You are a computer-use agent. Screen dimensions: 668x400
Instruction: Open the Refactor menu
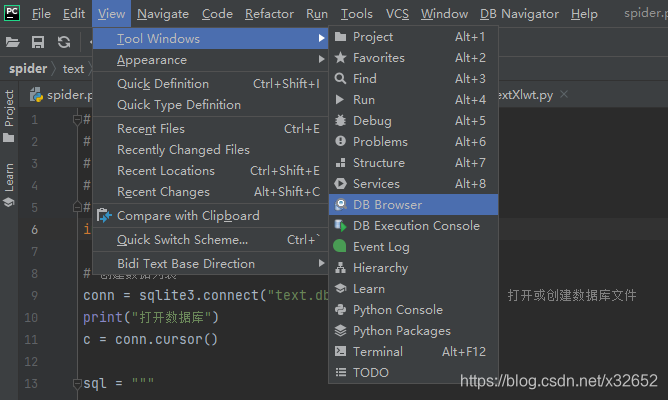click(269, 14)
